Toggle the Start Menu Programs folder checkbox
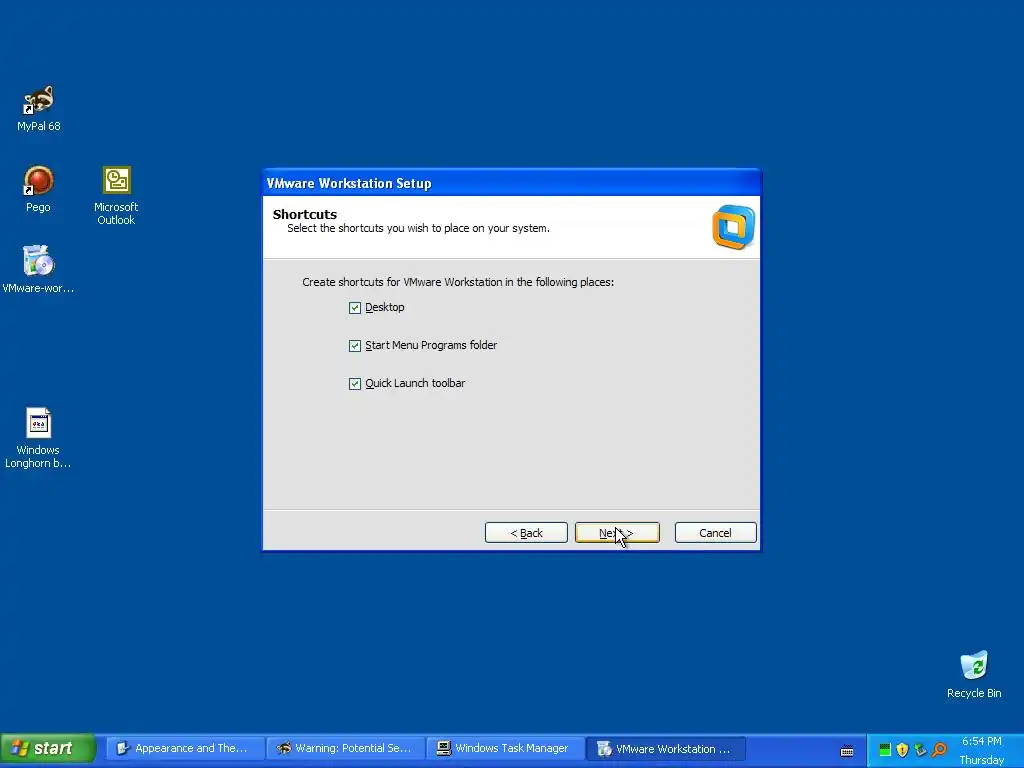This screenshot has height=768, width=1024. point(355,345)
